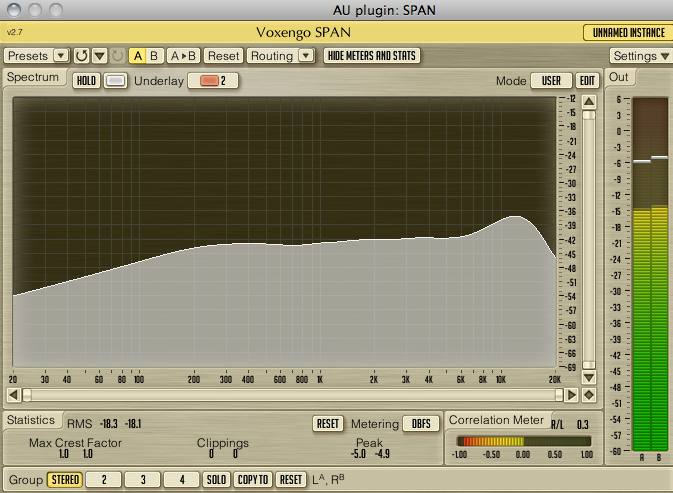This screenshot has height=493, width=673.
Task: Click the white spectrum color swatch
Action: click(x=115, y=81)
